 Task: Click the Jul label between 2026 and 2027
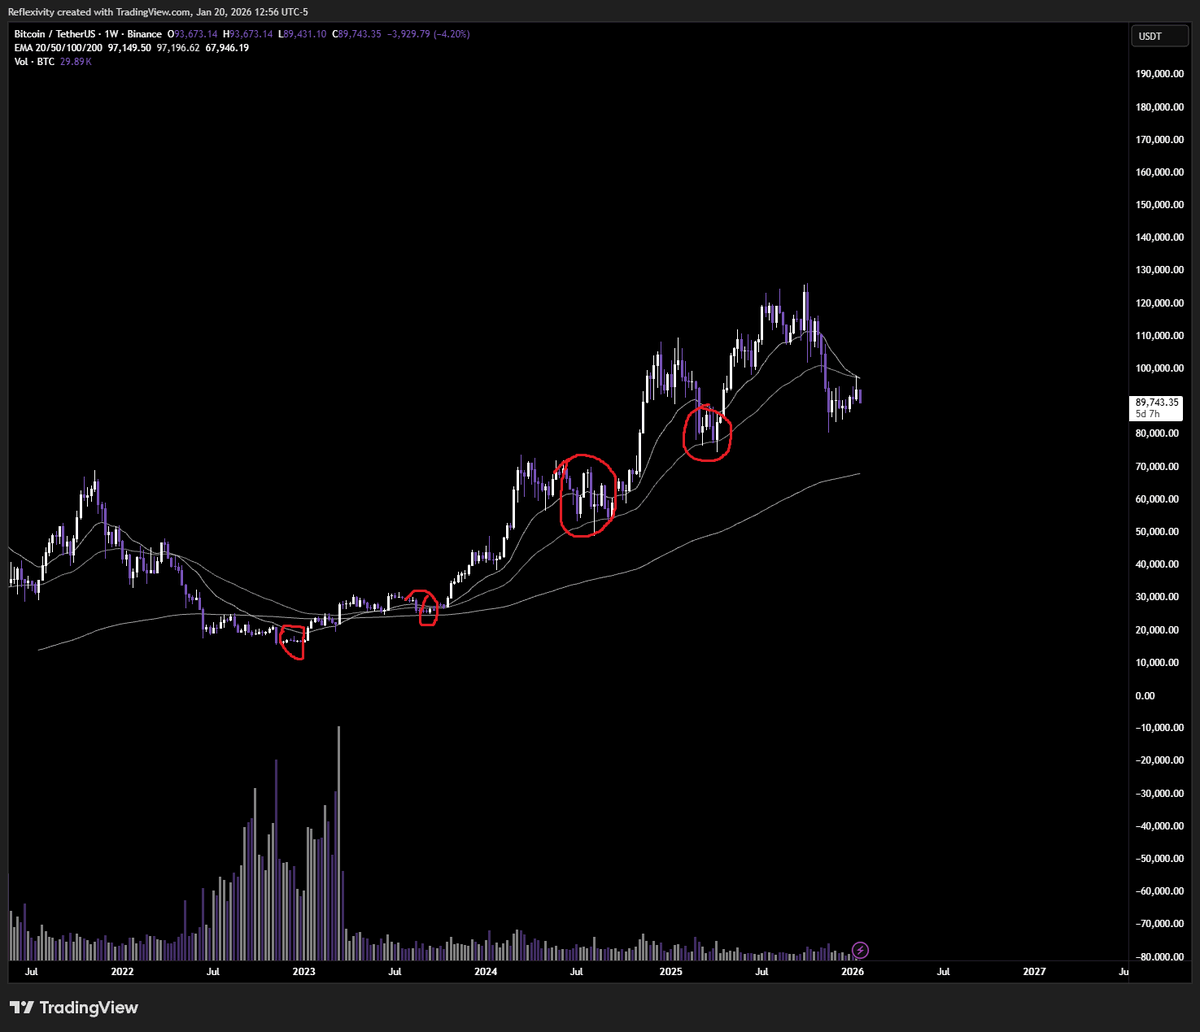pos(943,971)
